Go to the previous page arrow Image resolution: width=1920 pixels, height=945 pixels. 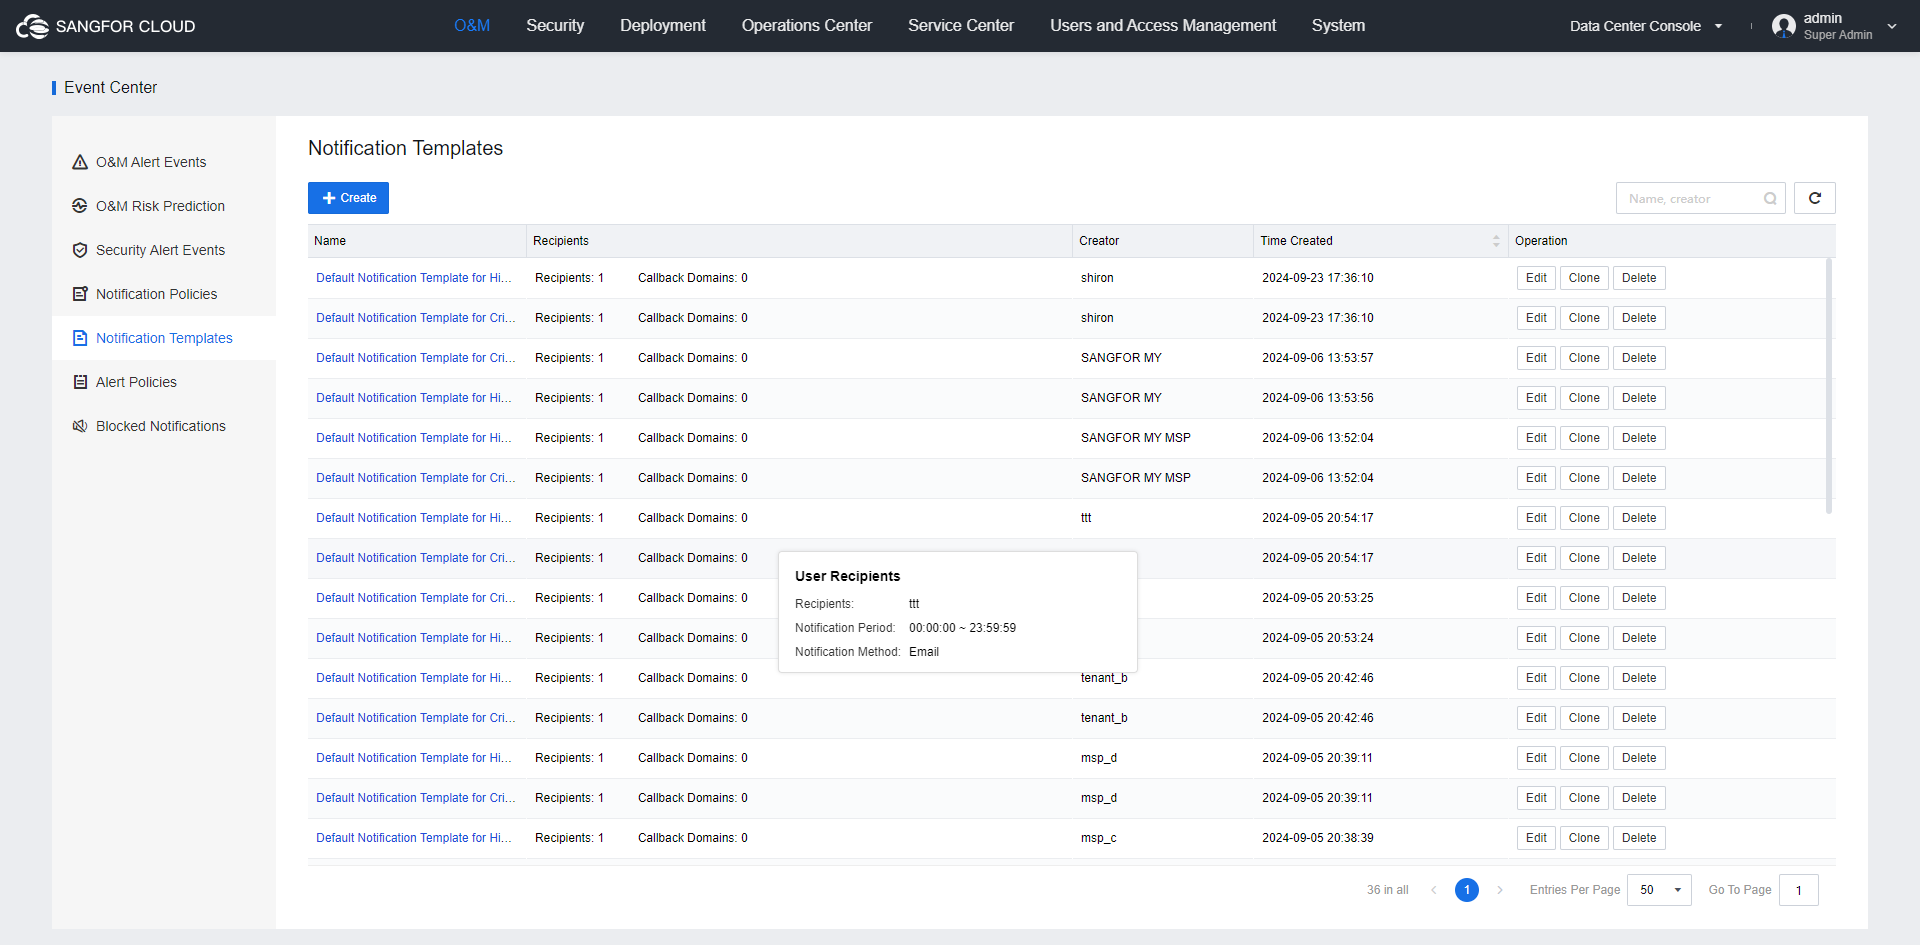click(1434, 890)
